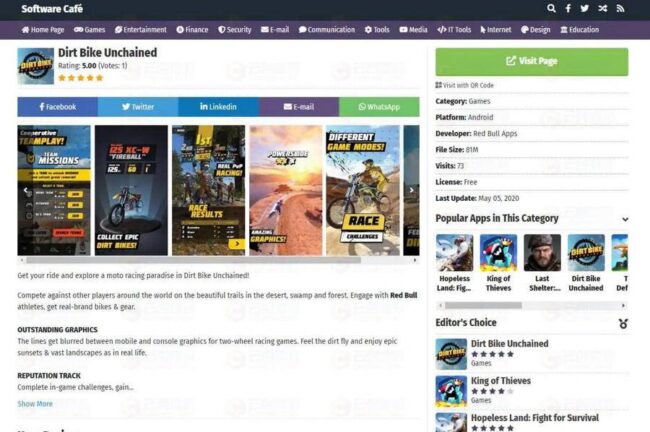Screen dimensions: 650x432
Task: Click the gallery previous arrow
Action: coord(26,190)
